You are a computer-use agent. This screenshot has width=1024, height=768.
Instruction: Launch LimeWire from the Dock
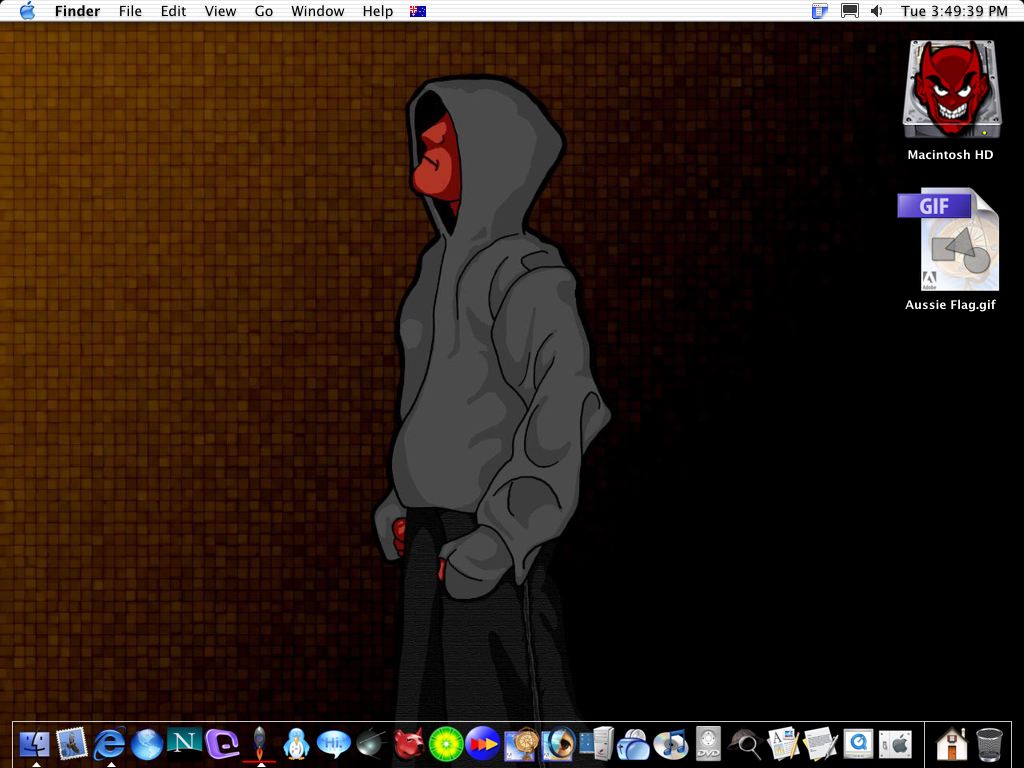click(446, 744)
